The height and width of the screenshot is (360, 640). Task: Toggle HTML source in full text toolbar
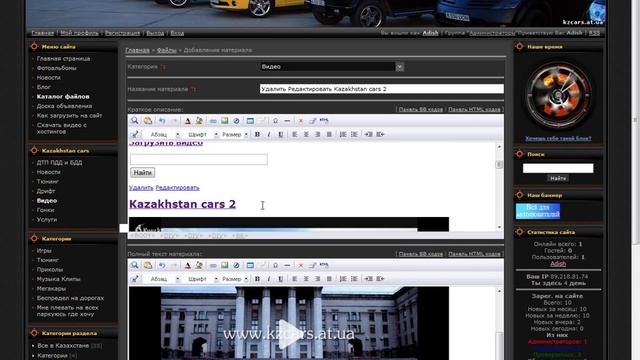pyautogui.click(x=324, y=265)
